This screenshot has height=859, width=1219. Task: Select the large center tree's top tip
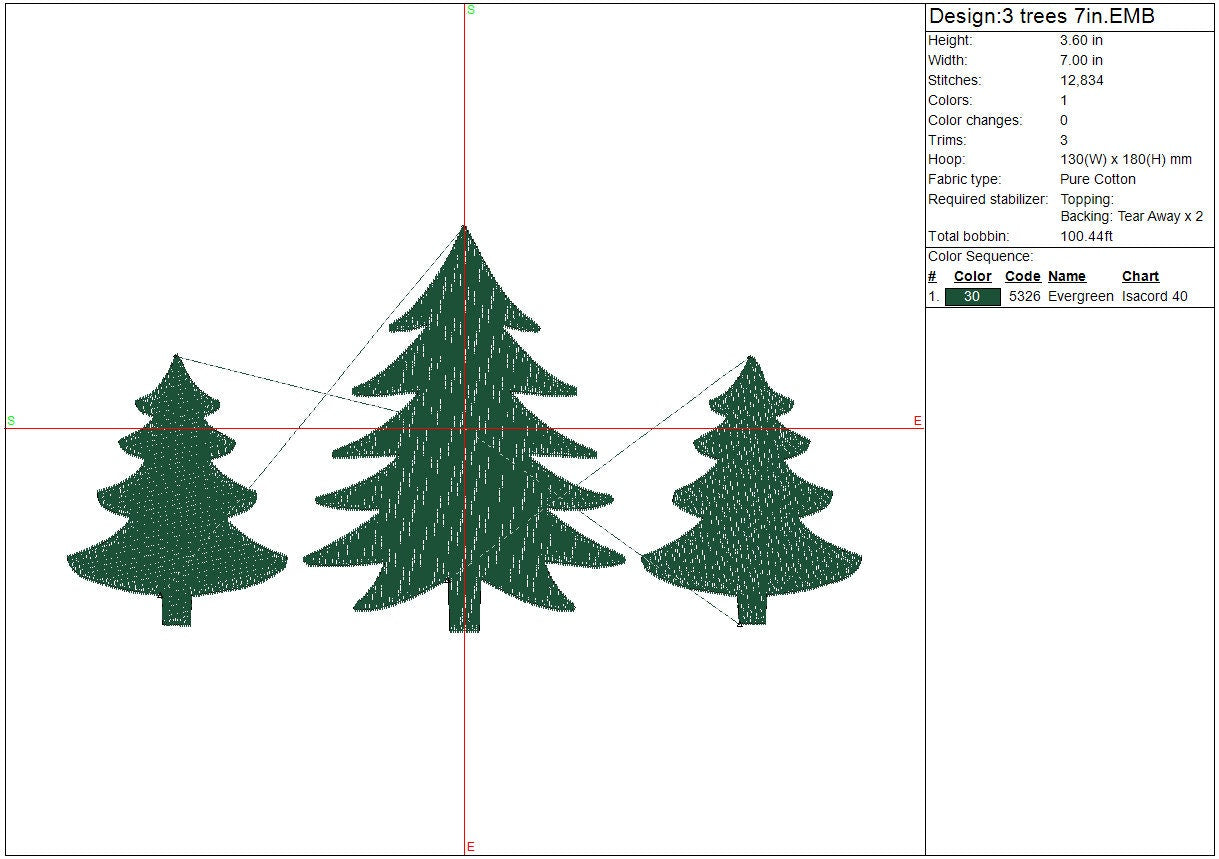point(464,232)
